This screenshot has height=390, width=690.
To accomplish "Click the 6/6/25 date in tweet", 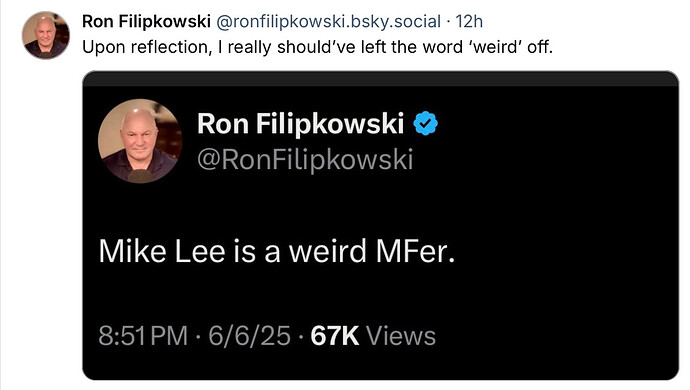I will [249, 336].
